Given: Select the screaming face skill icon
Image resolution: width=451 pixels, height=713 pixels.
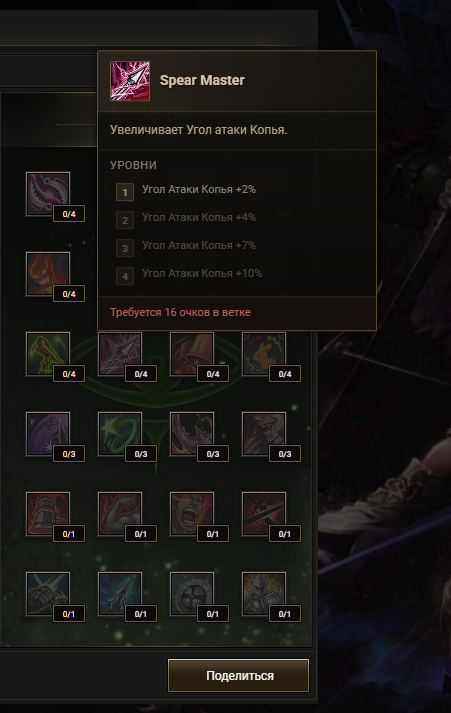Looking at the screenshot, I should click(x=192, y=514).
